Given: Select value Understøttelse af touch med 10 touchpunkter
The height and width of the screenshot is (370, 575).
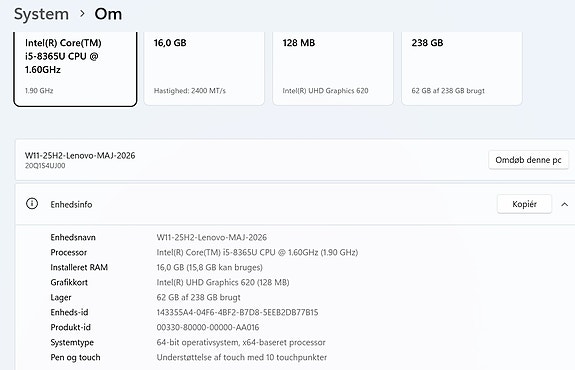Looking at the screenshot, I should click(x=242, y=358).
